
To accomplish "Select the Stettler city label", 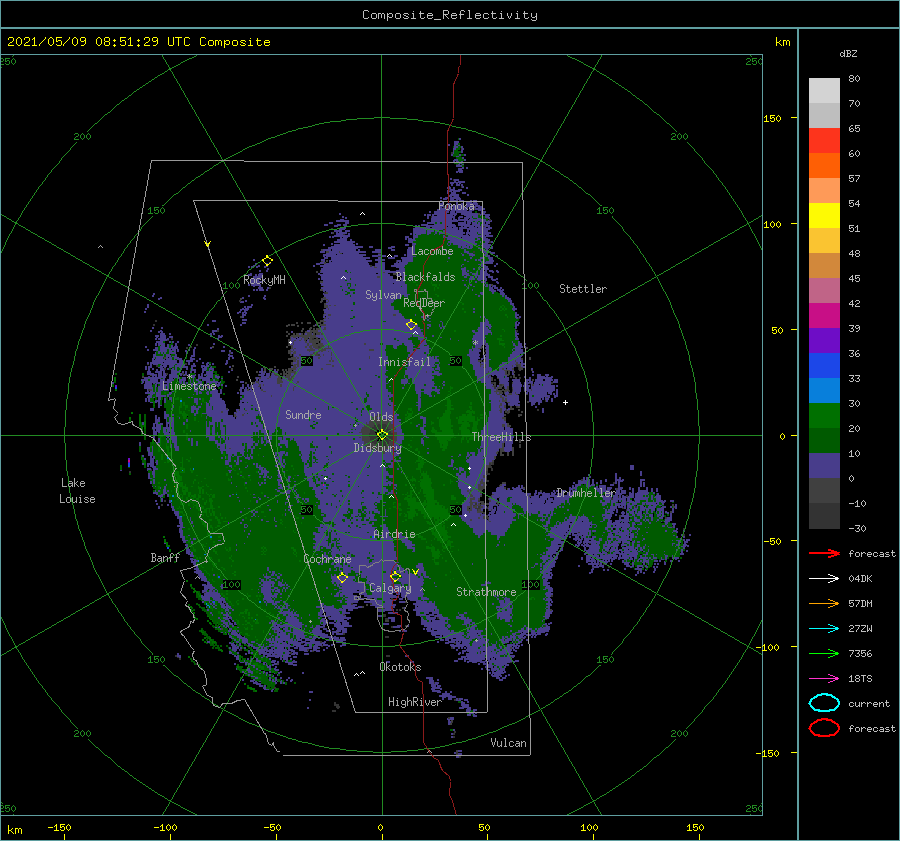I will (x=583, y=289).
